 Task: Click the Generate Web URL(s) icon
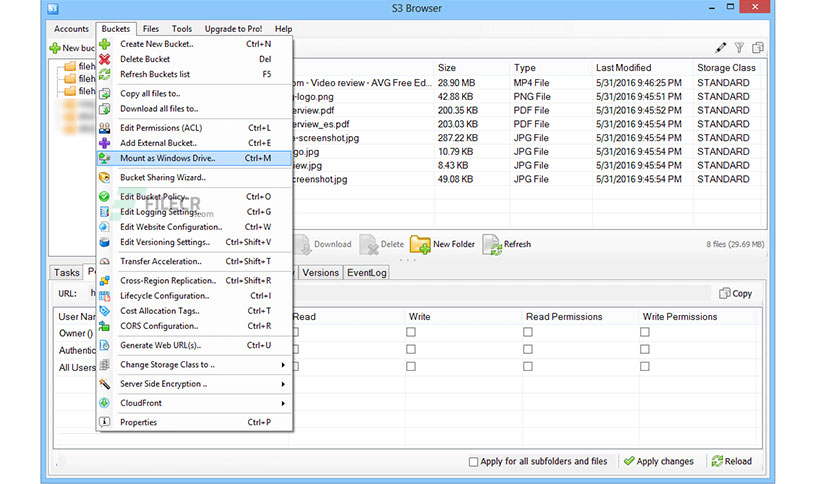coord(104,345)
